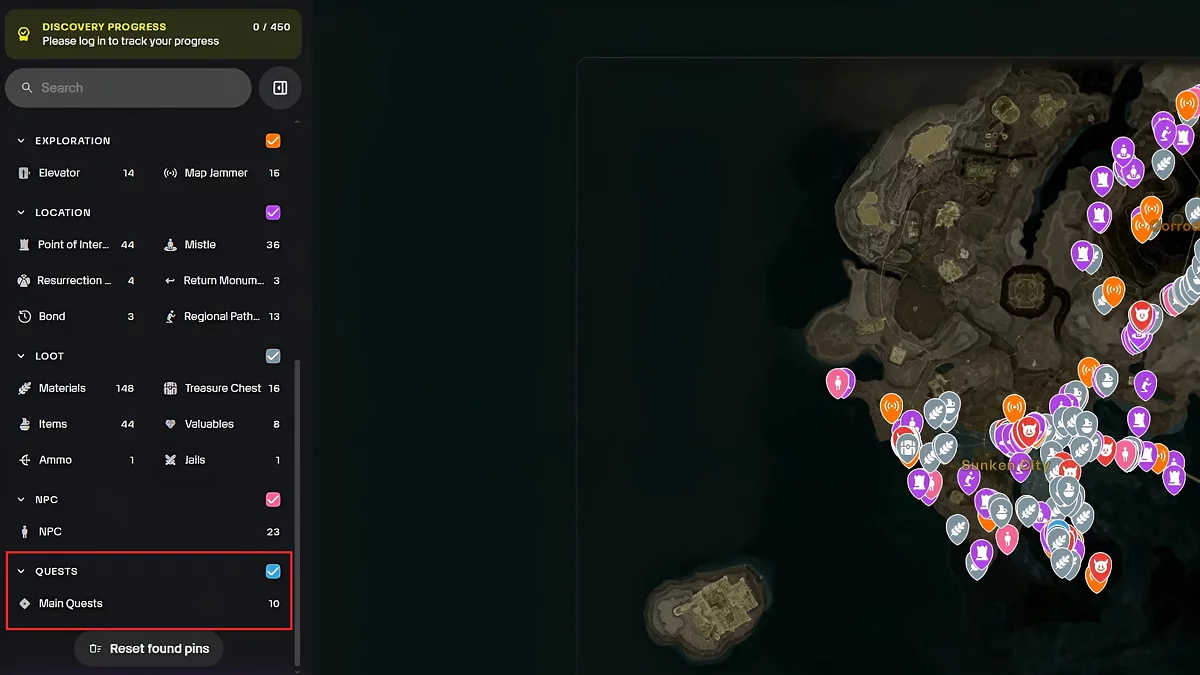Screen dimensions: 1200x675
Task: Select the Materials filter icon
Action: 24,388
